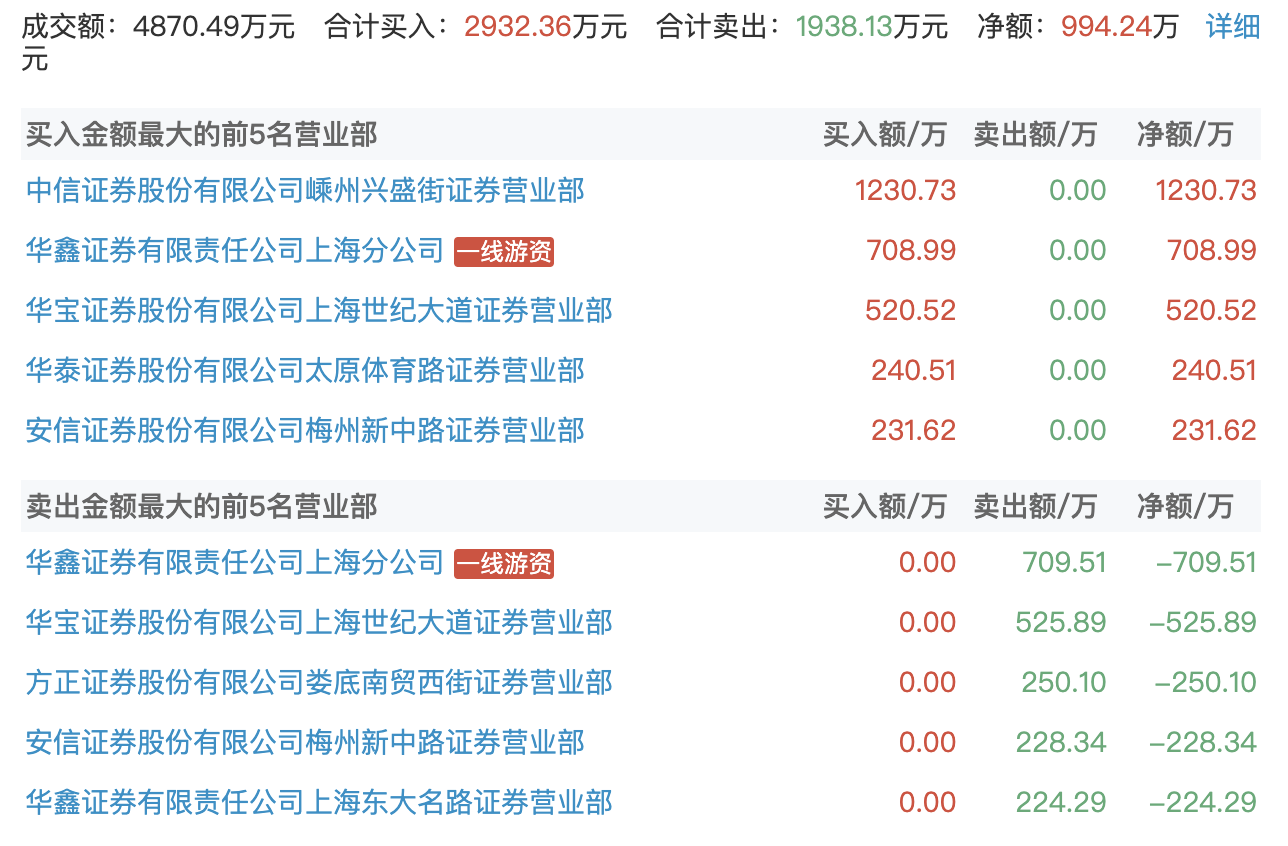This screenshot has width=1288, height=846.
Task: Click the 净额/万 column header in buy table
Action: [x=1184, y=134]
